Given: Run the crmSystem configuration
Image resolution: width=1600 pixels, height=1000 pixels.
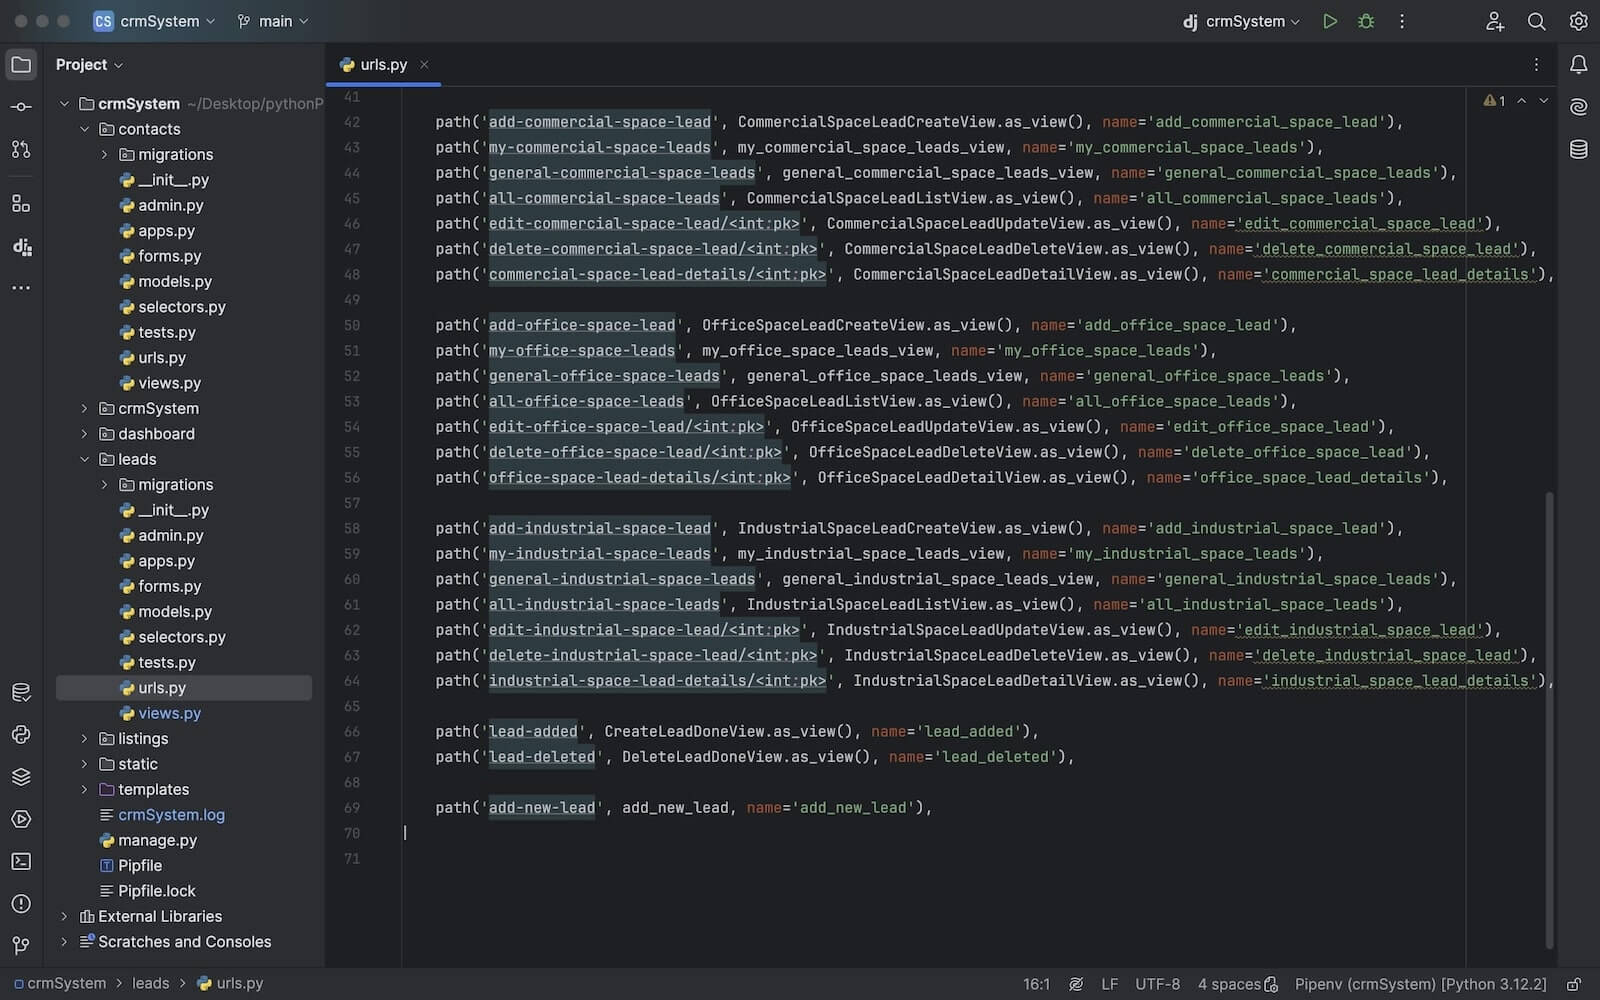Looking at the screenshot, I should click(1329, 21).
